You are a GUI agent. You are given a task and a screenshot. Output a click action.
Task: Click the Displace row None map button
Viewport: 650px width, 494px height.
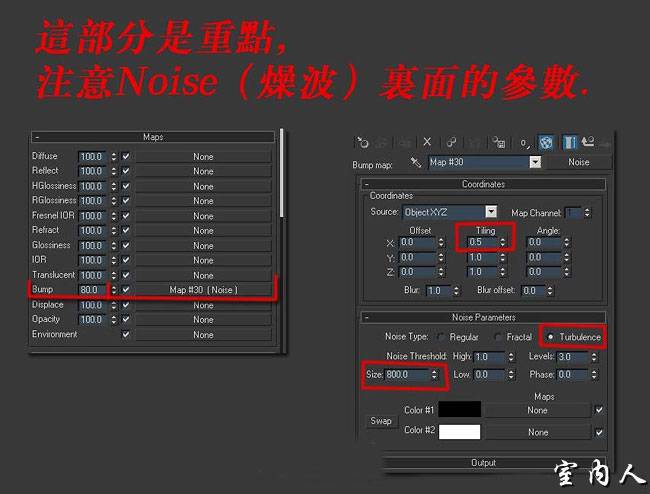point(203,305)
